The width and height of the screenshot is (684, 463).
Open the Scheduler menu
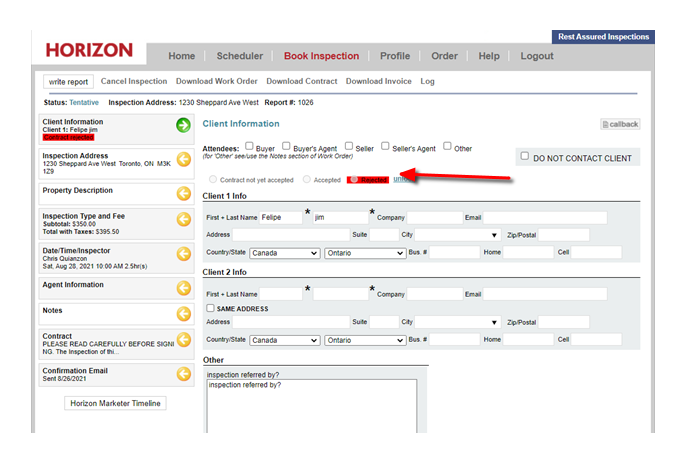pos(240,56)
